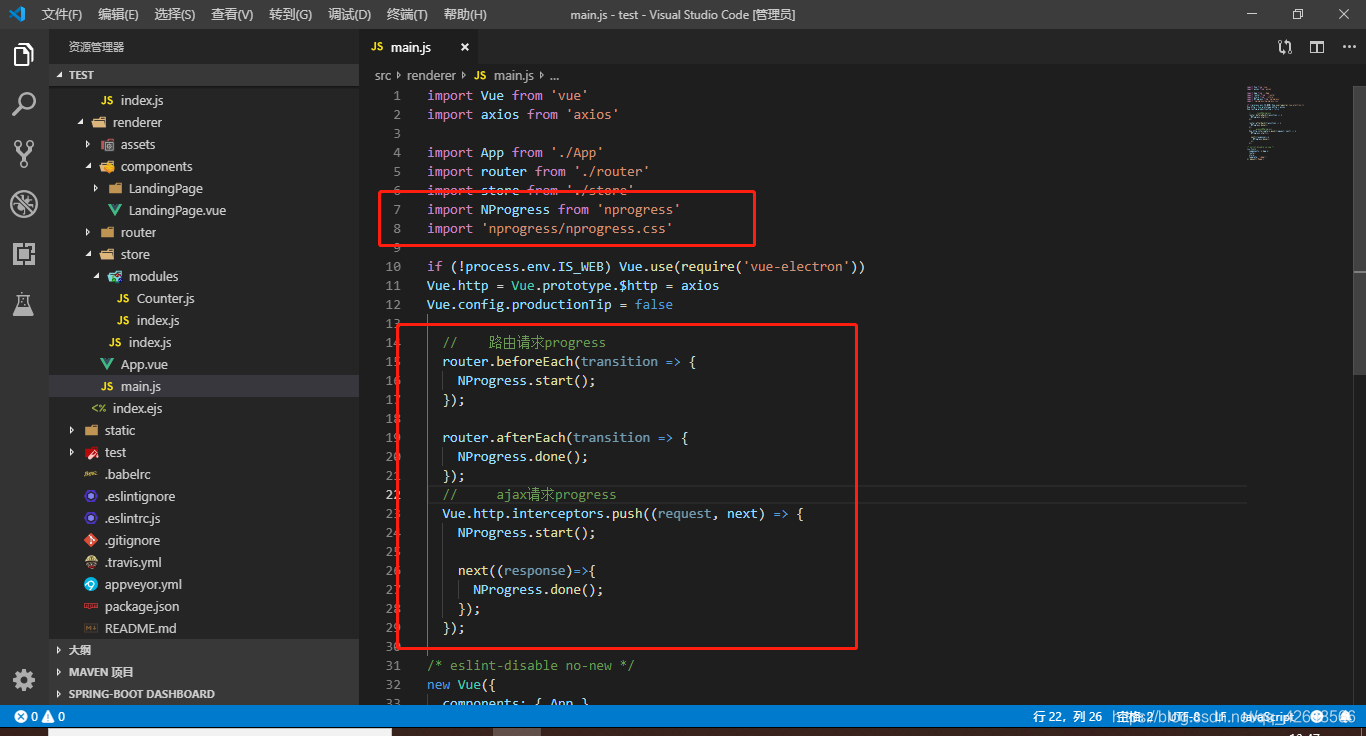
Task: Expand the MAVEN 项目 section
Action: pyautogui.click(x=204, y=672)
